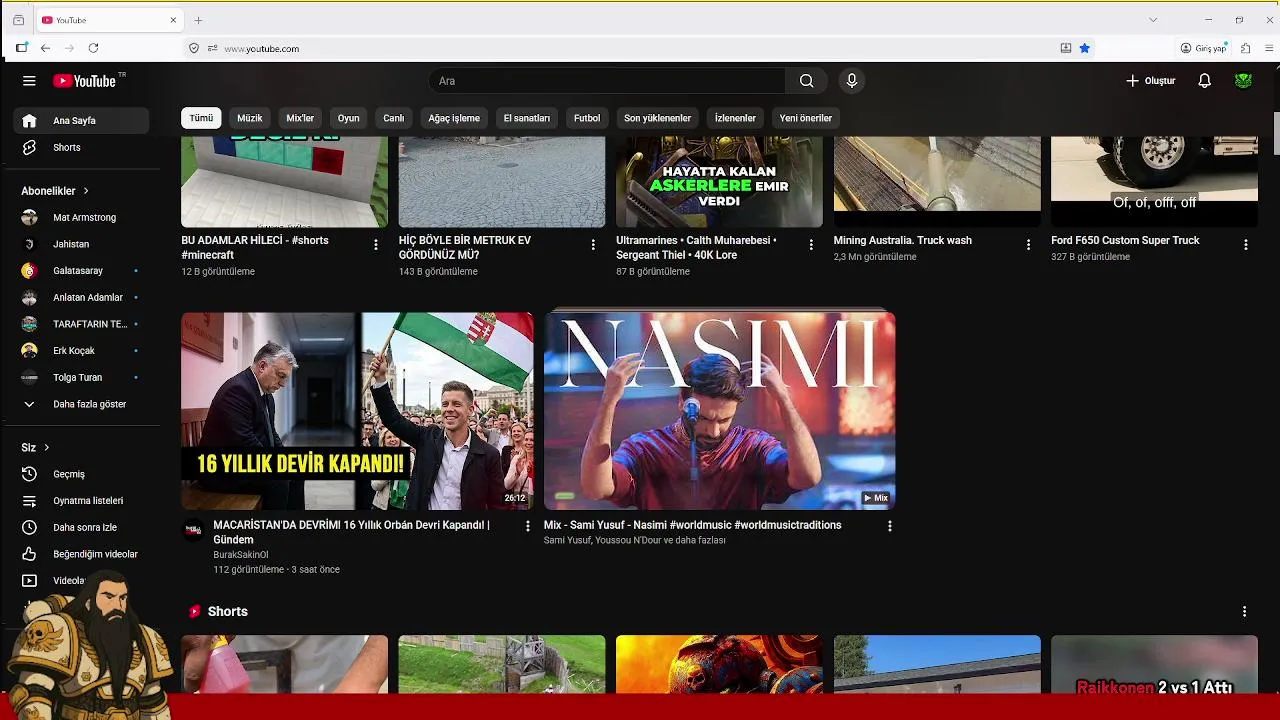Open options for Ultramarines Calth video
Viewport: 1280px width, 720px height.
click(x=811, y=245)
